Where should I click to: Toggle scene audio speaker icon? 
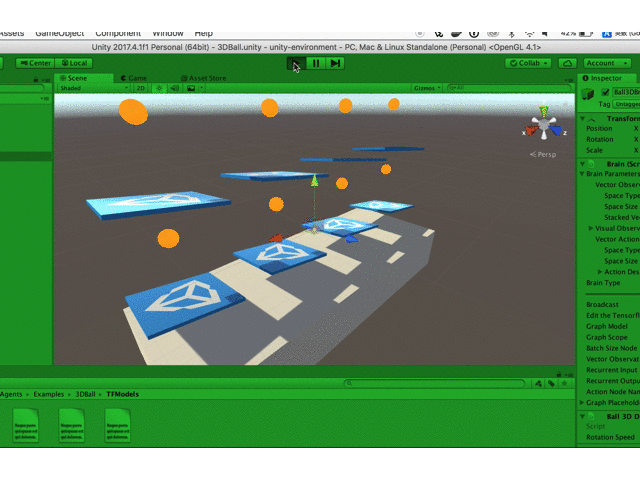(x=175, y=88)
